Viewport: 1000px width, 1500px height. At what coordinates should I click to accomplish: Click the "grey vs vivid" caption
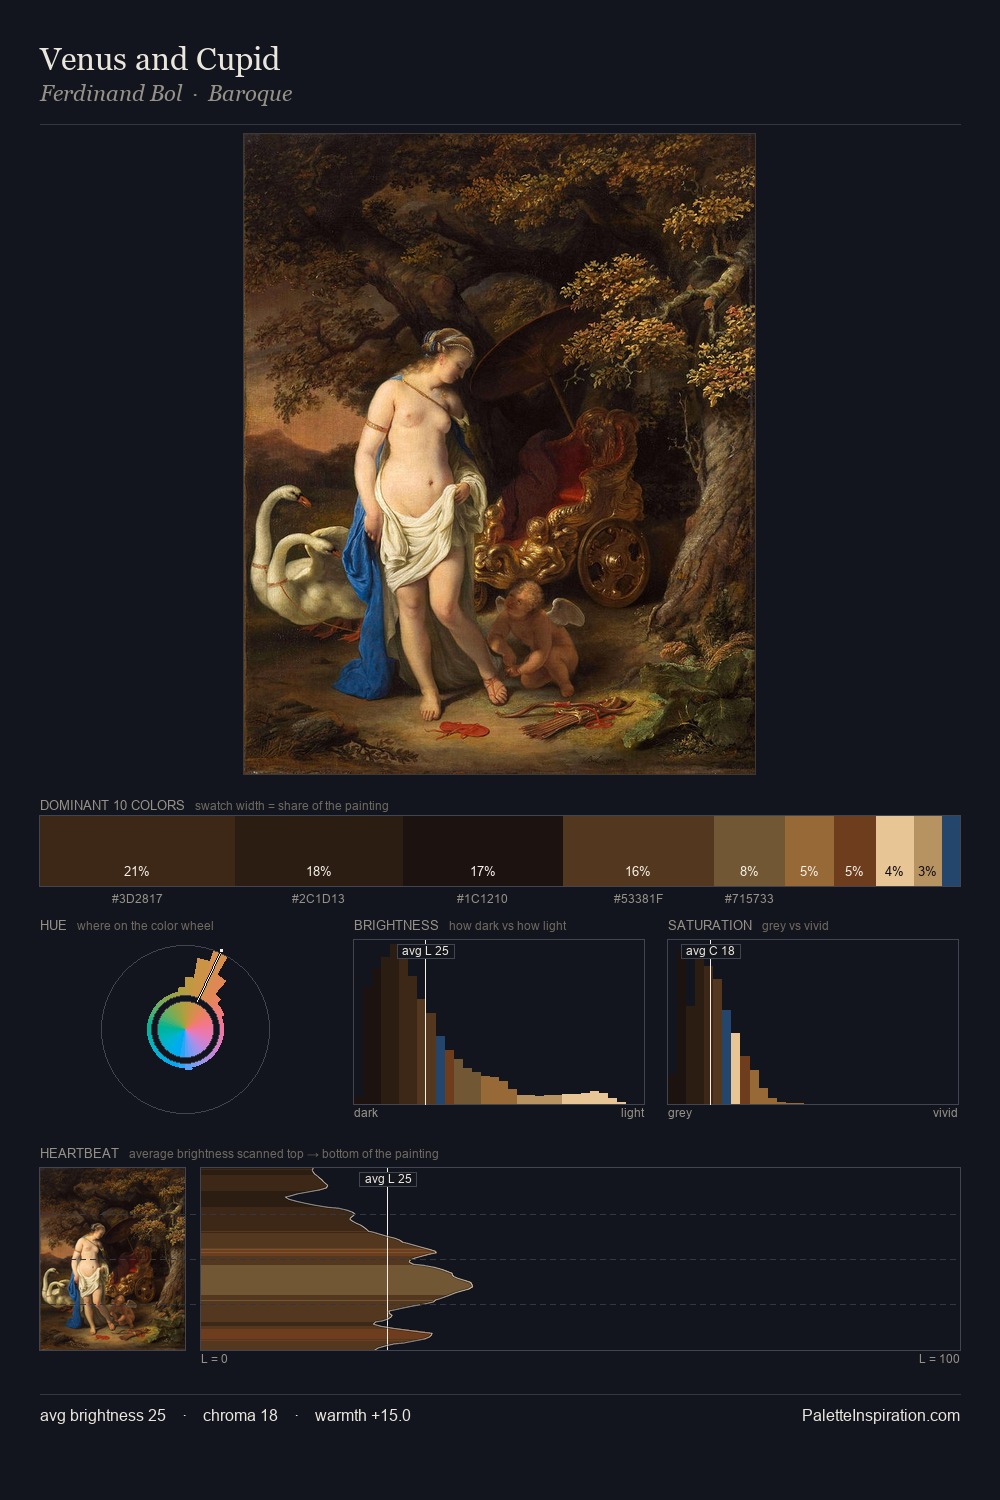[x=796, y=926]
